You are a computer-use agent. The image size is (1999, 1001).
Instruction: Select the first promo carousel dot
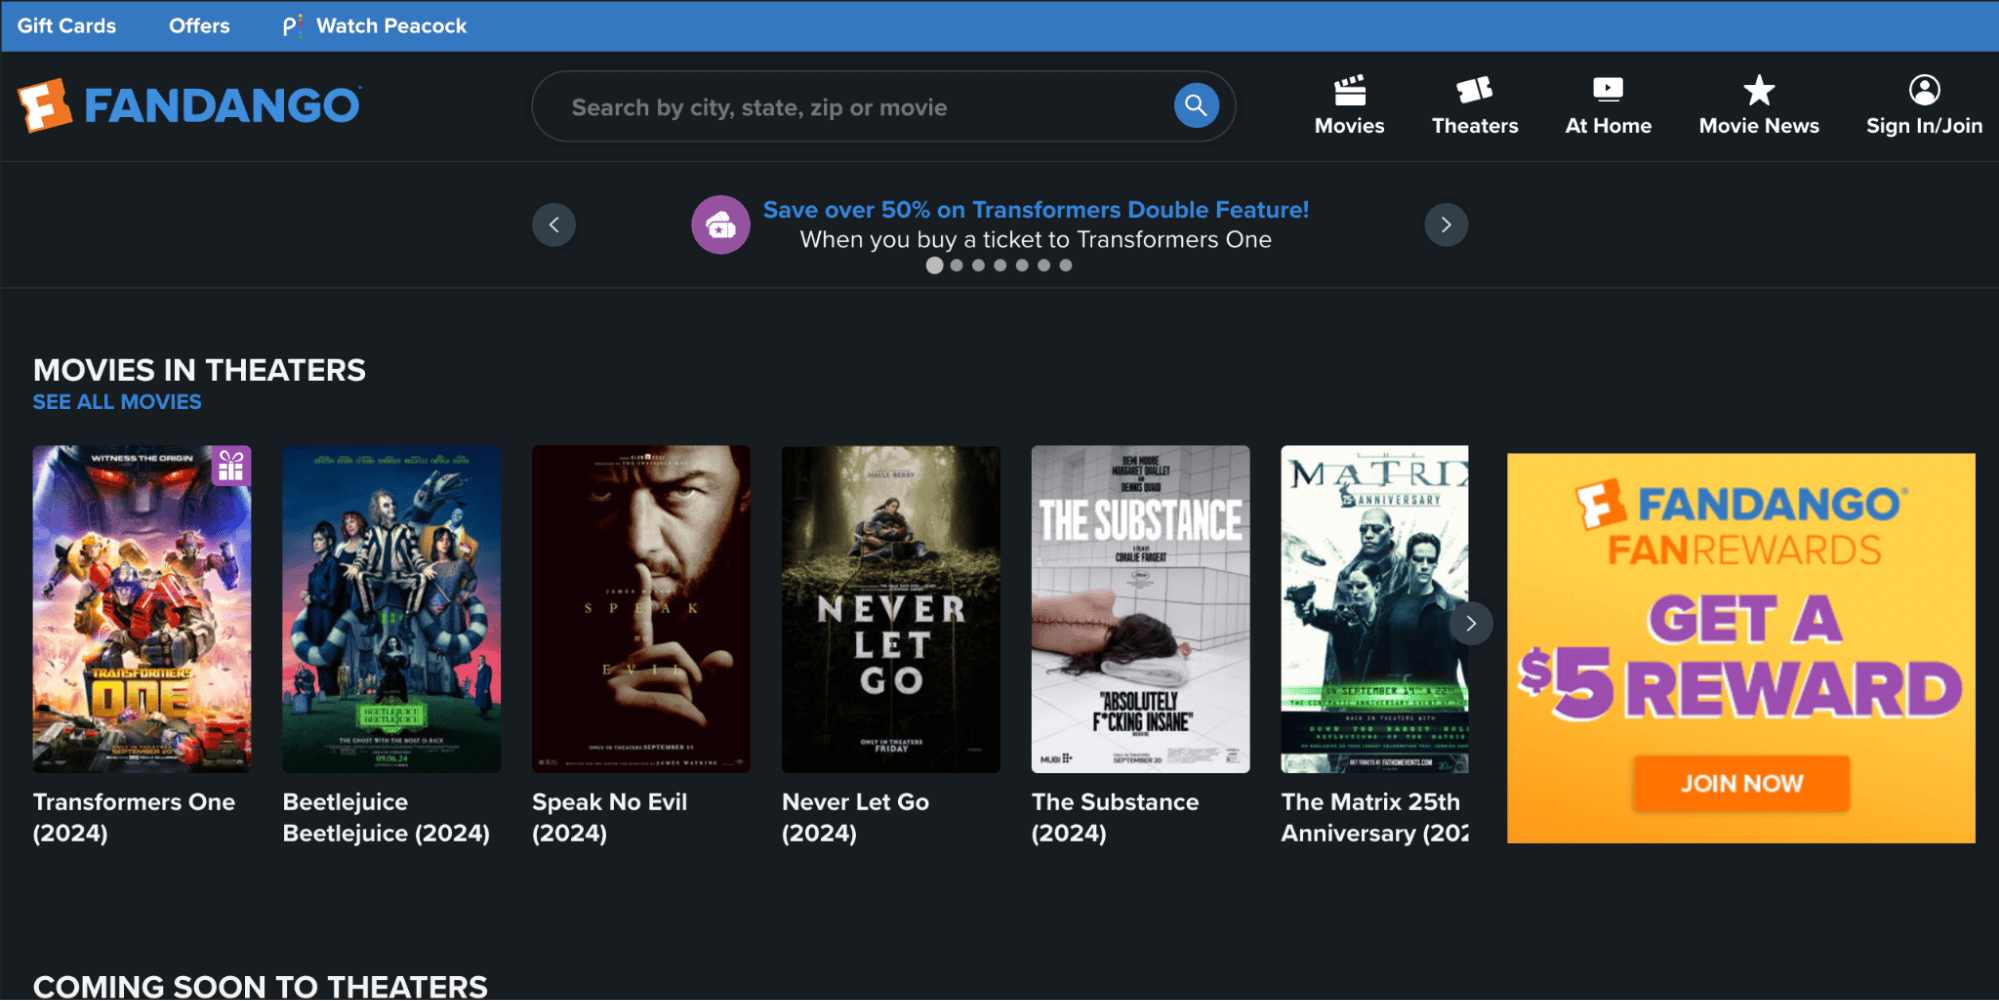(x=934, y=265)
